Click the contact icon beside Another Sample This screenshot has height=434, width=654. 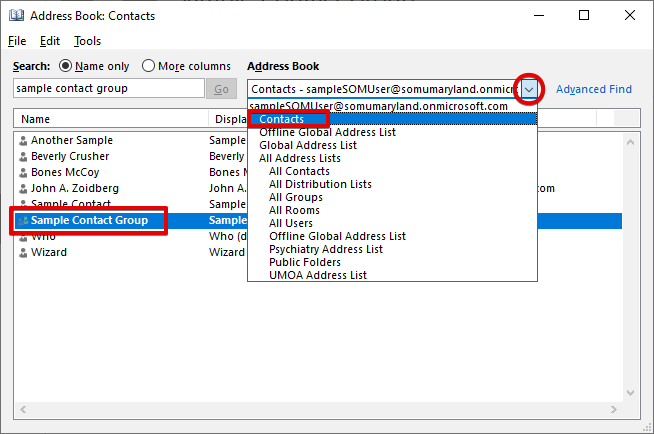point(23,141)
